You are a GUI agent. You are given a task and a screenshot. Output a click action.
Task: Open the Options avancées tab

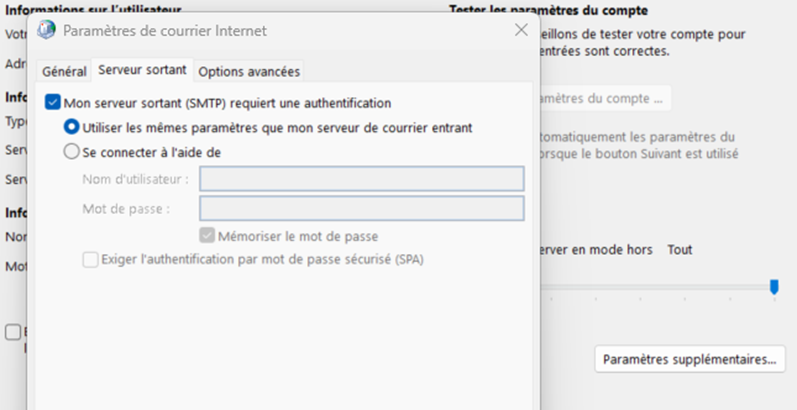(249, 71)
